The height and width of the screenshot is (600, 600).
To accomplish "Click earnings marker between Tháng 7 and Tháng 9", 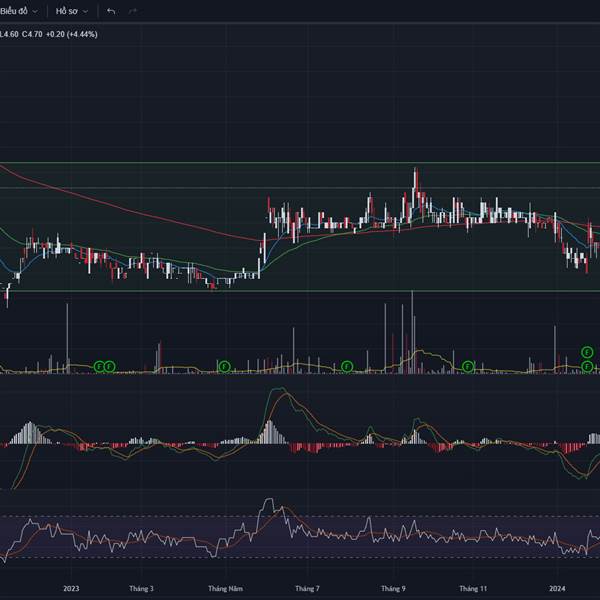I will click(347, 367).
